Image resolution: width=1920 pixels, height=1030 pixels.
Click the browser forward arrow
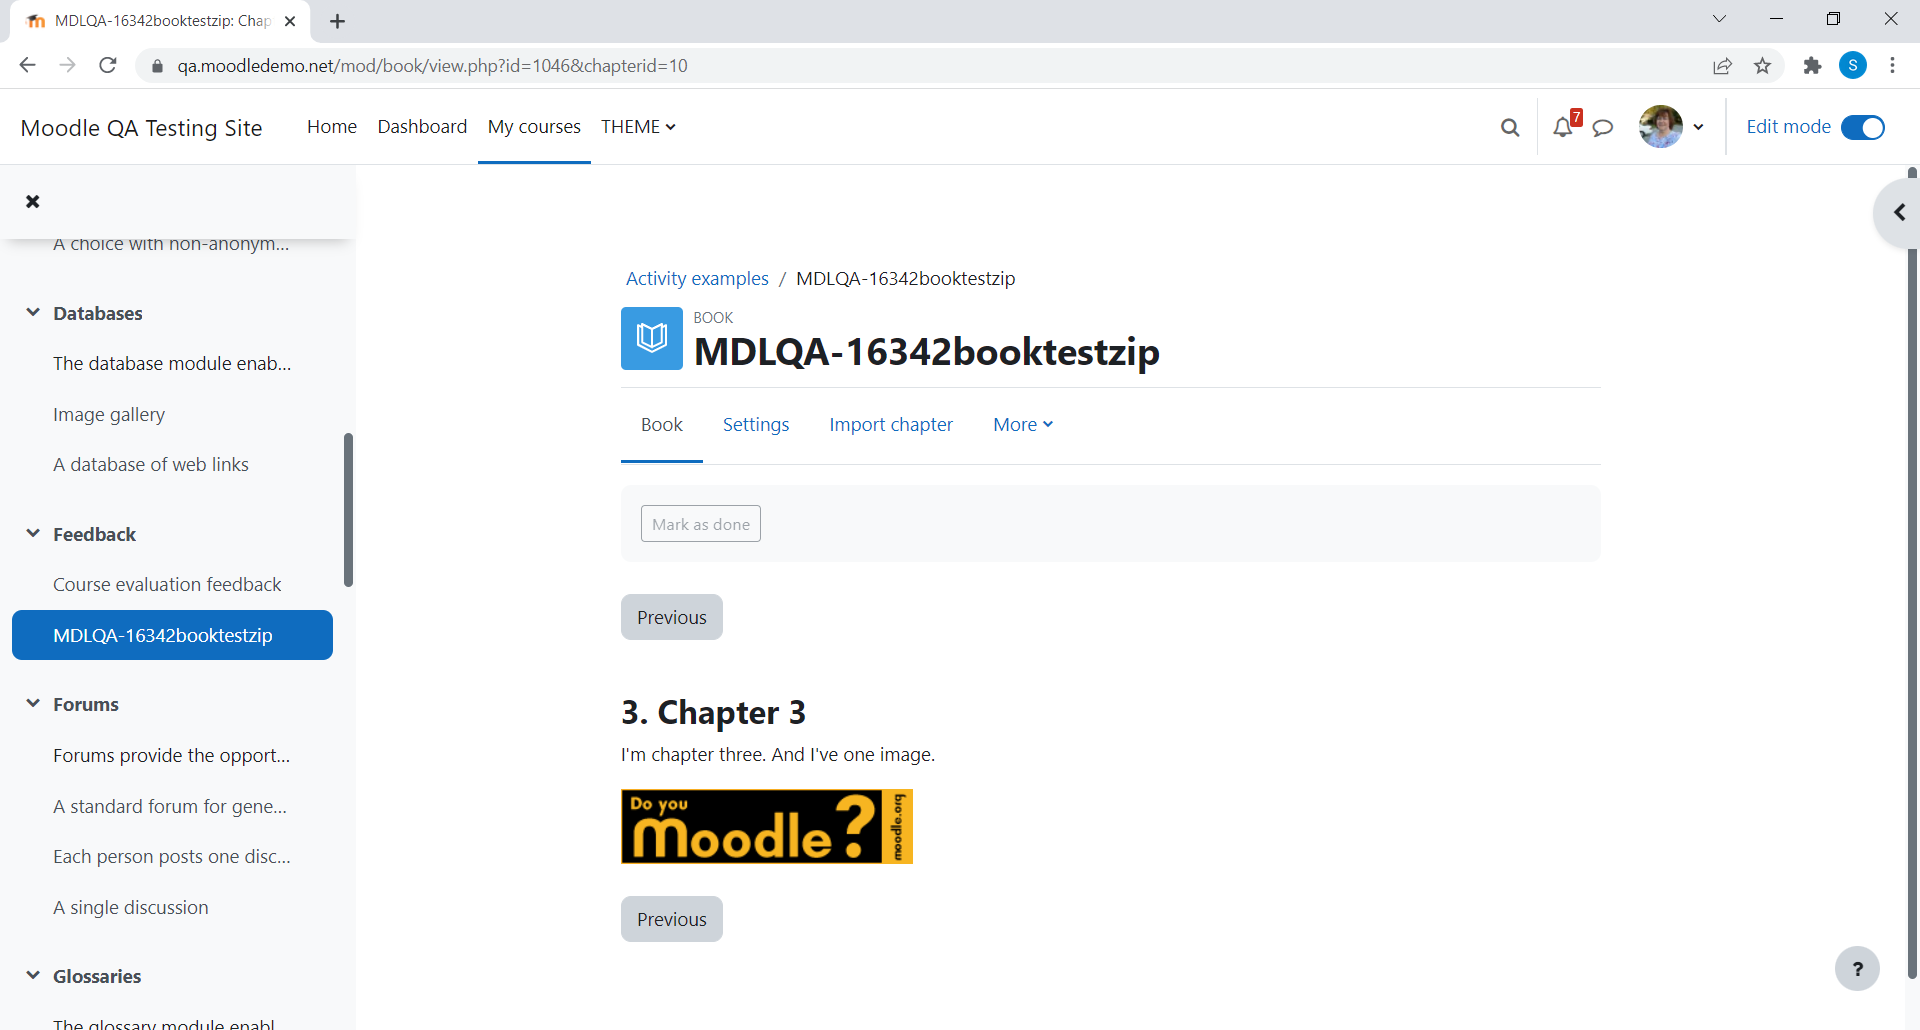[67, 66]
